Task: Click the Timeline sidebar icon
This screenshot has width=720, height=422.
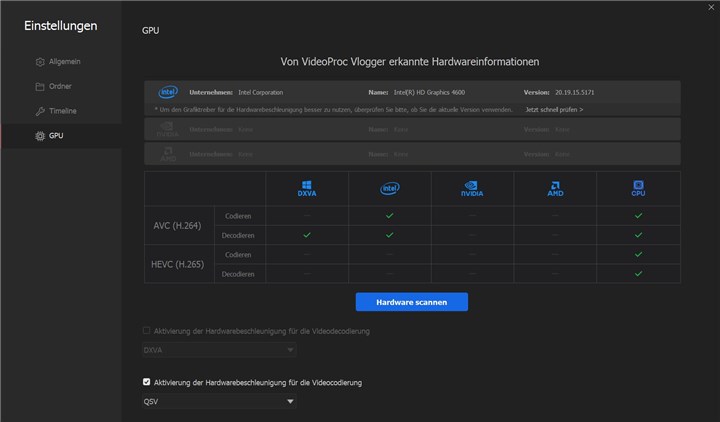Action: pos(40,111)
